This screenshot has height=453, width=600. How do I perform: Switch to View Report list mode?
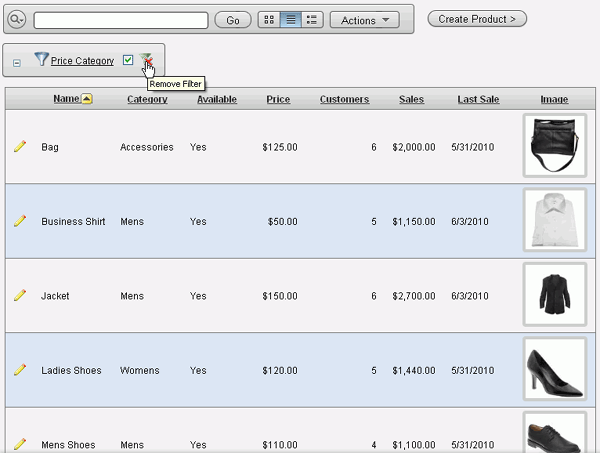tap(291, 20)
